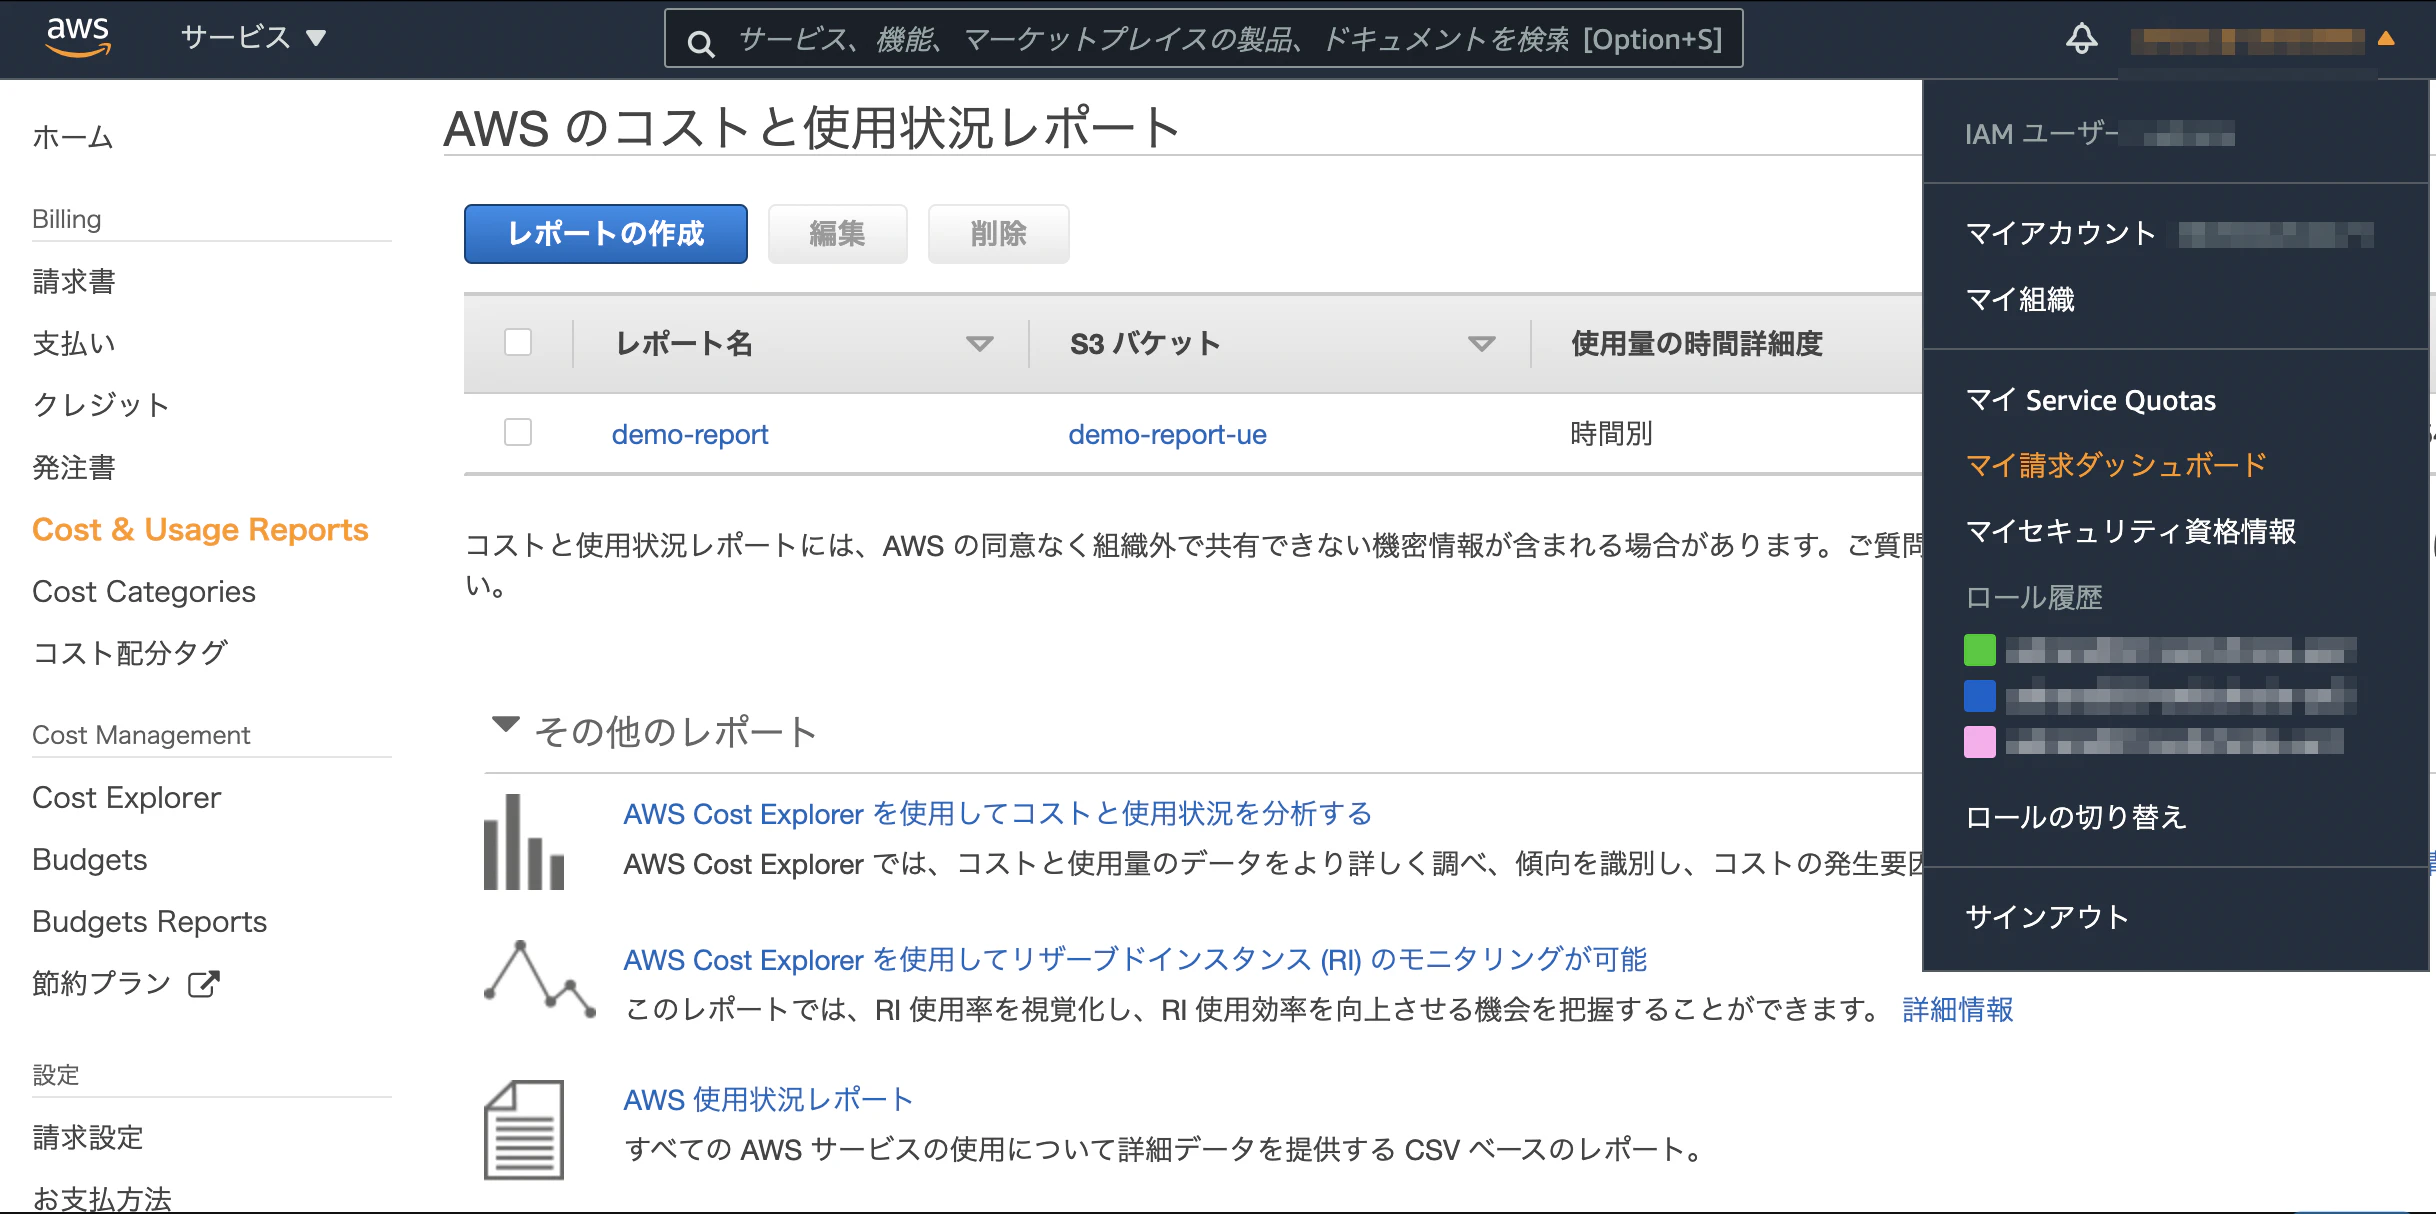Open the demo-report link
The image size is (2436, 1214).
[x=690, y=434]
